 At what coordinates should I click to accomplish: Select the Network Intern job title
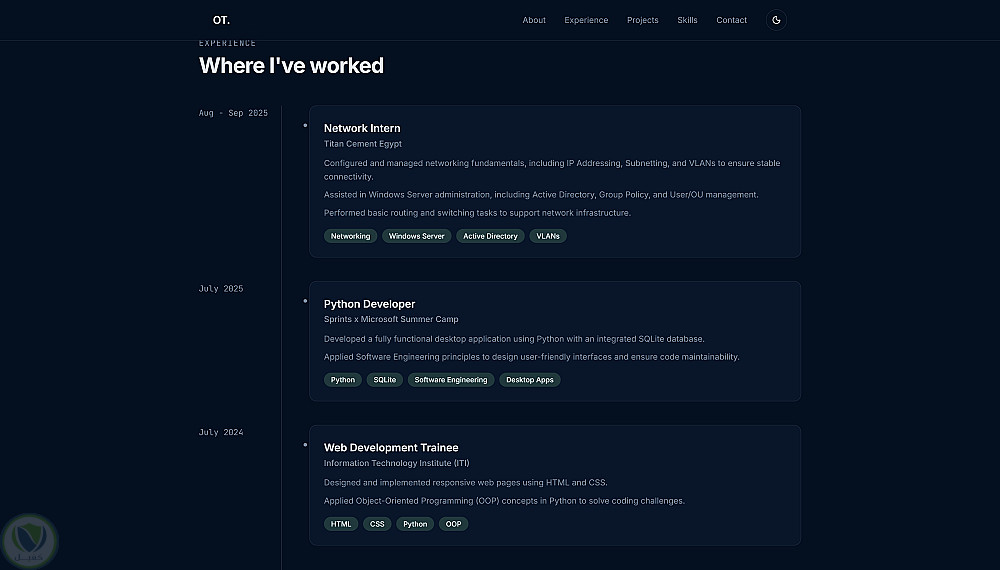(362, 128)
